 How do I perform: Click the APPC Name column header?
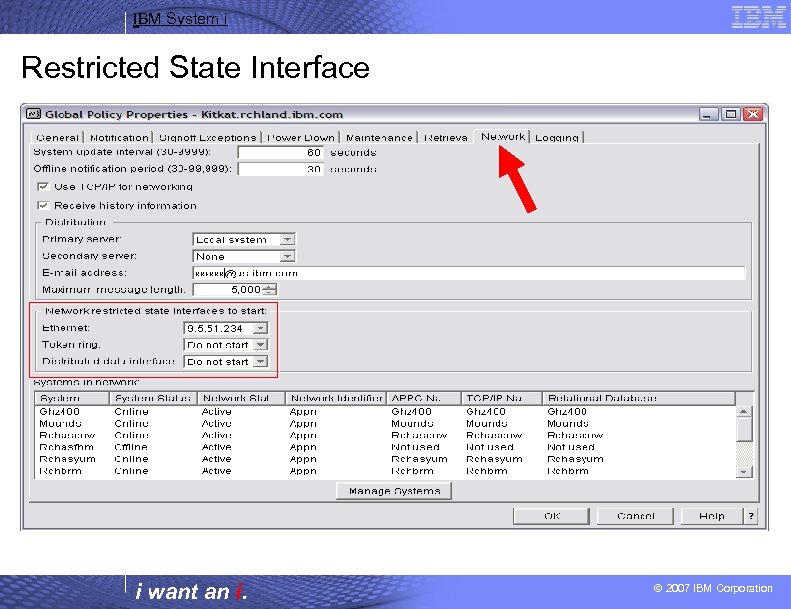point(424,398)
